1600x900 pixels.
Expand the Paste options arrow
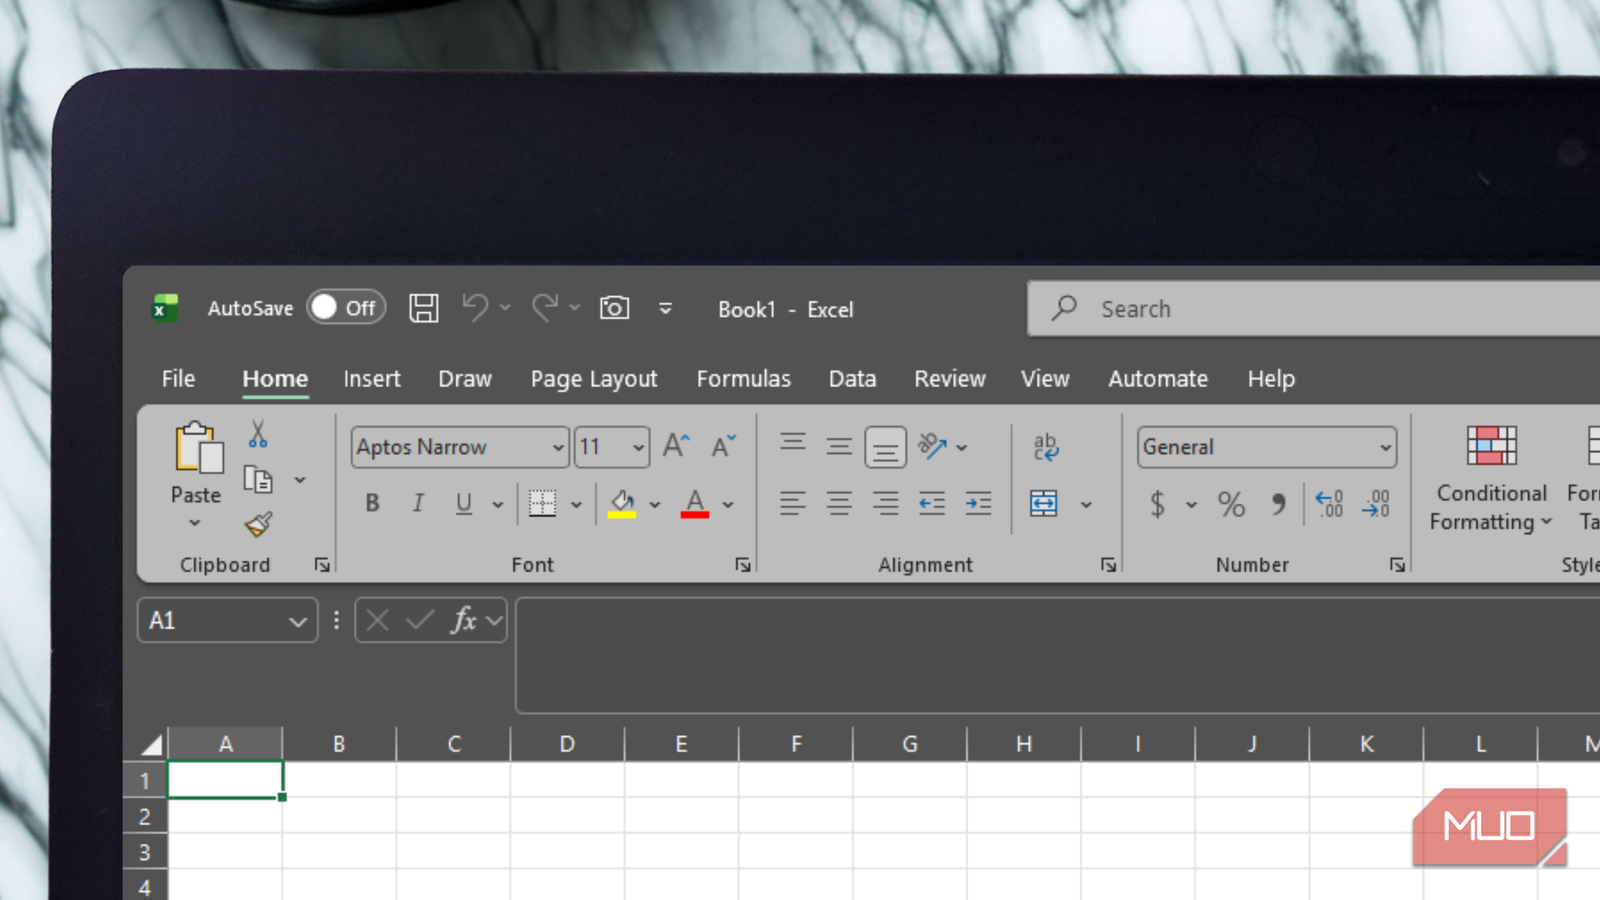coord(195,523)
